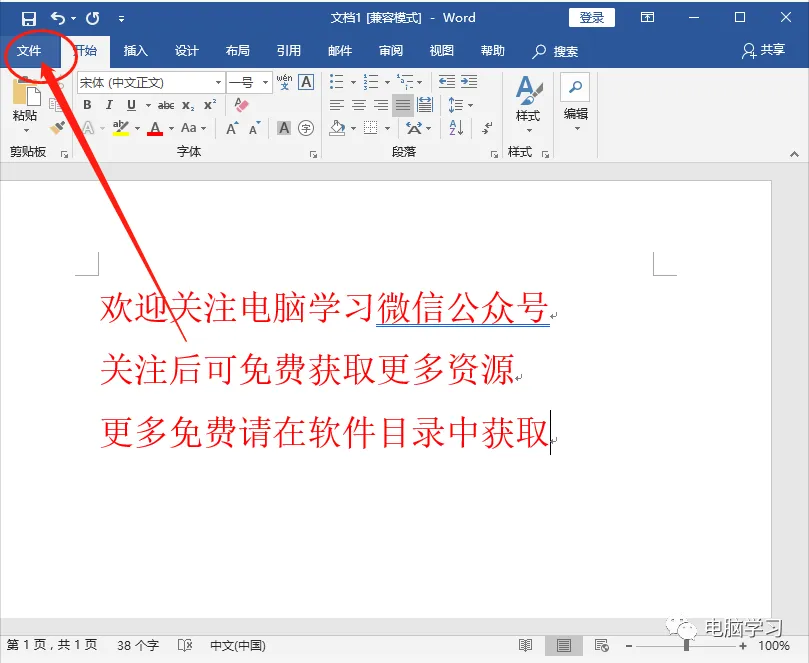Align text left
The width and height of the screenshot is (809, 663).
[336, 105]
